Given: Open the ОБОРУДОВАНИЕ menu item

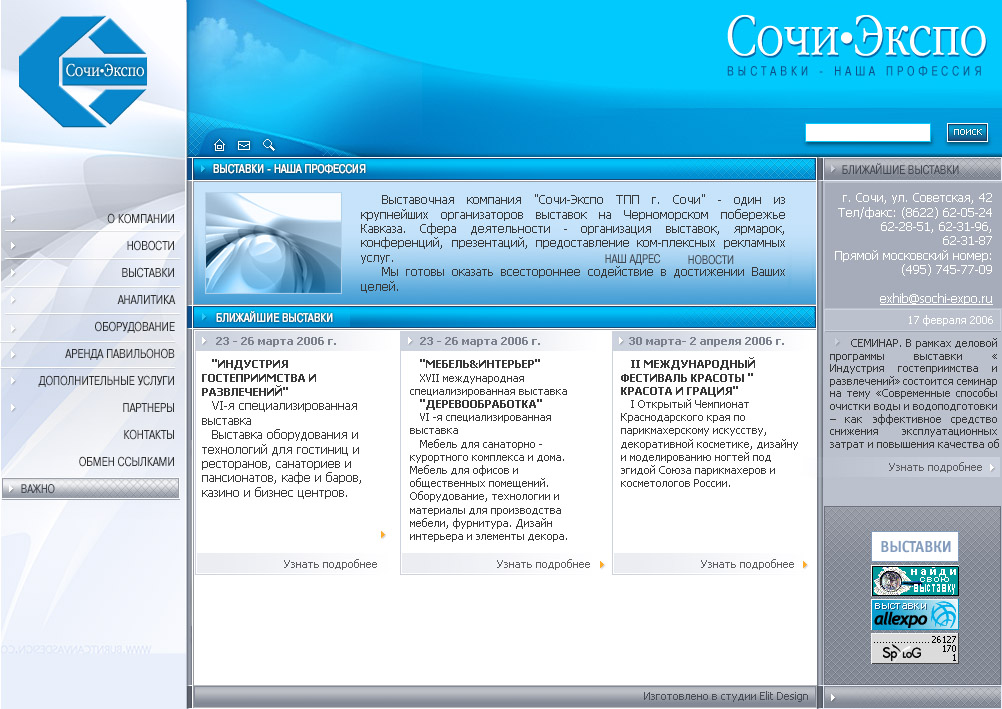Looking at the screenshot, I should 134,327.
